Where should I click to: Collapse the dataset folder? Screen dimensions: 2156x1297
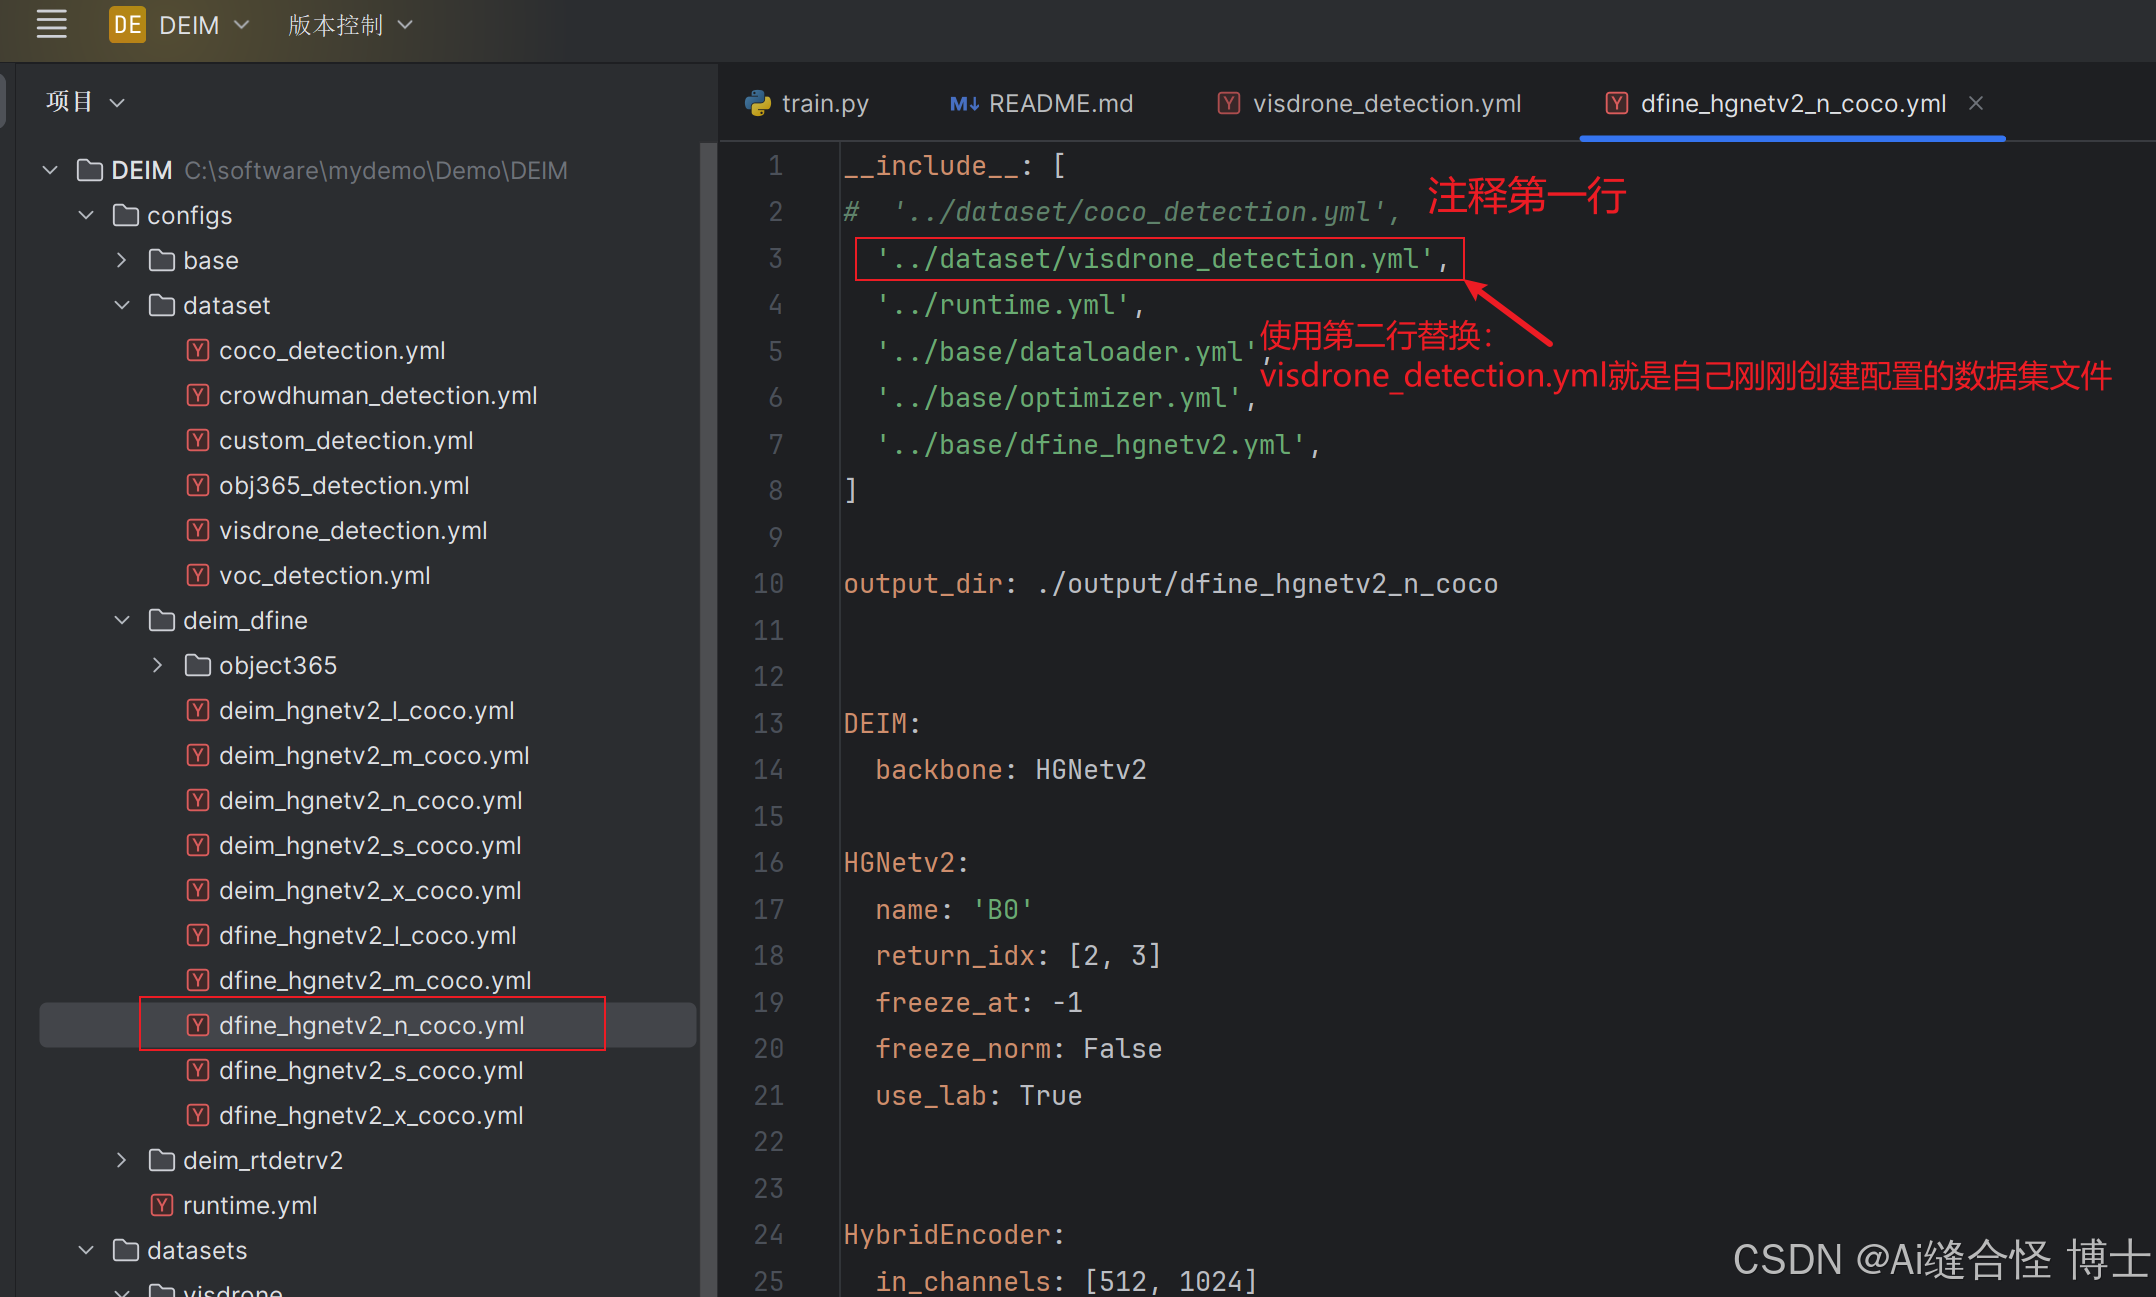122,305
